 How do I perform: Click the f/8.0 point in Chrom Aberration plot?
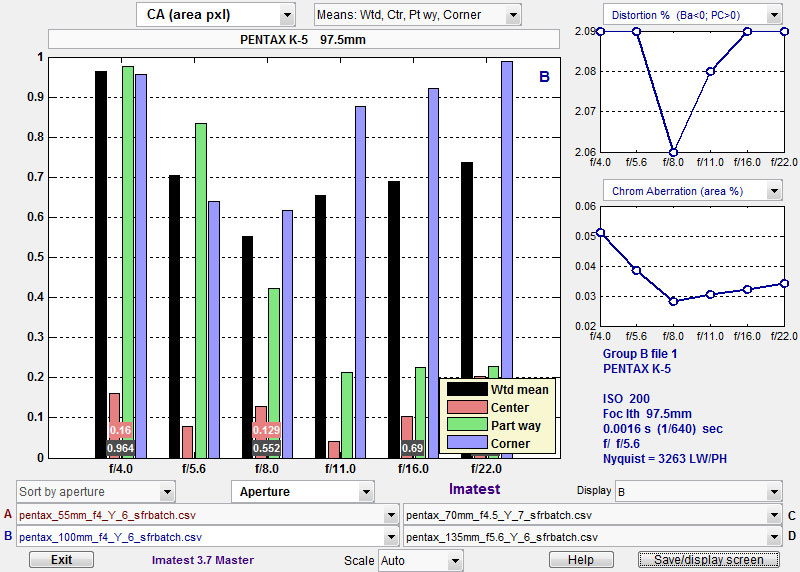point(673,302)
